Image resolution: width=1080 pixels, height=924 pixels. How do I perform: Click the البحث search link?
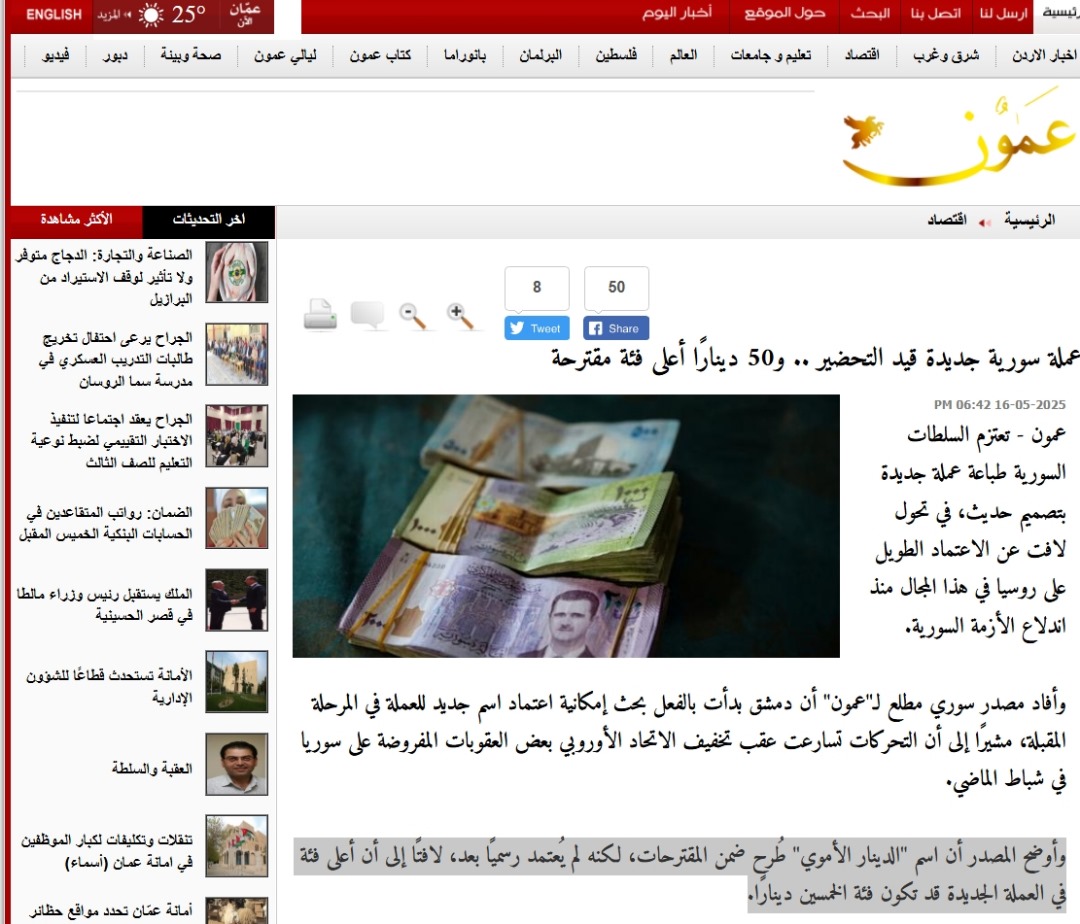[869, 14]
